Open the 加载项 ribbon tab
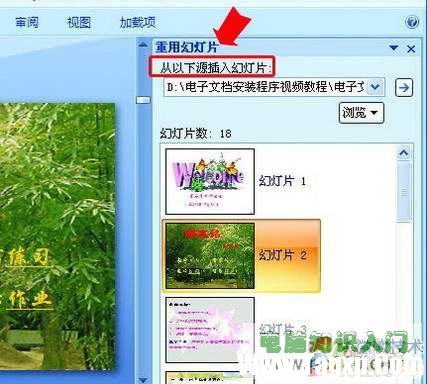This screenshot has width=427, height=384. pos(138,23)
